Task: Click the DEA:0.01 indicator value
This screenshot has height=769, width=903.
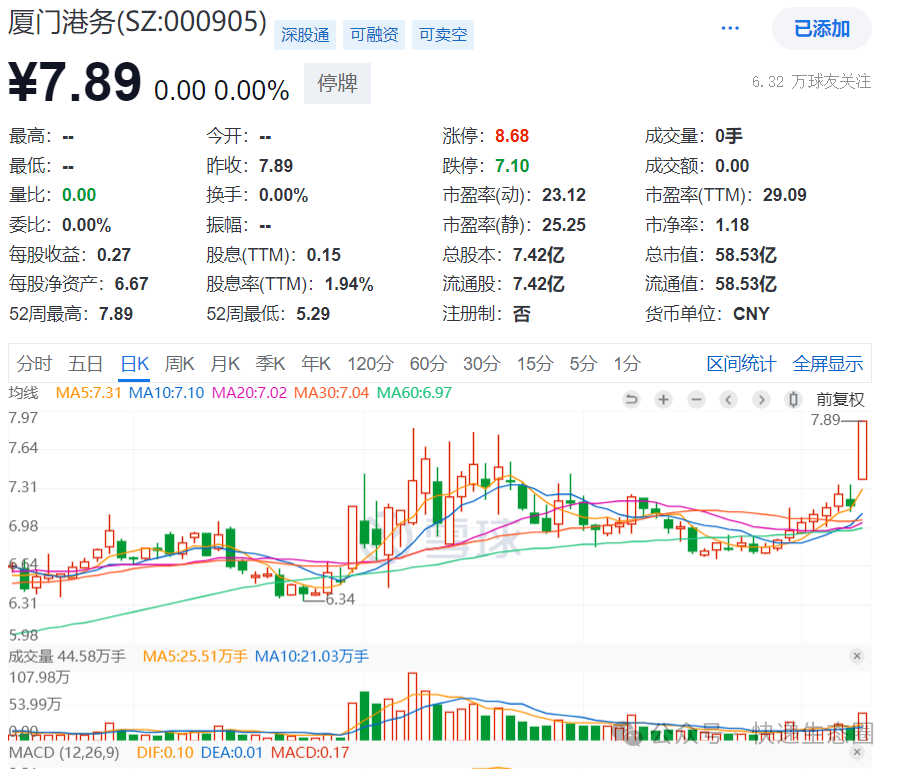Action: [x=232, y=752]
